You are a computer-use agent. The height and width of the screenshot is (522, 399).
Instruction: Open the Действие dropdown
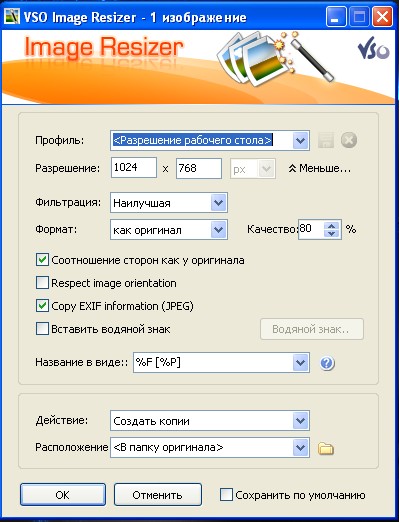click(300, 421)
